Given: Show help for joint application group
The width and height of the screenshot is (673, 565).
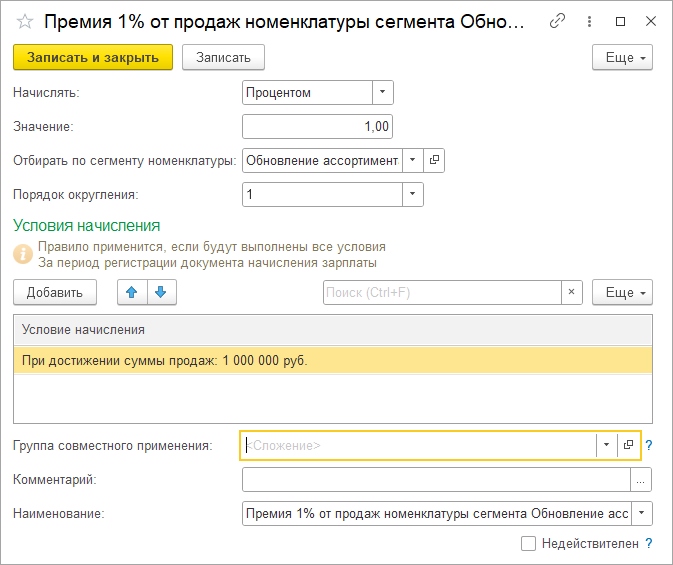Looking at the screenshot, I should point(649,445).
